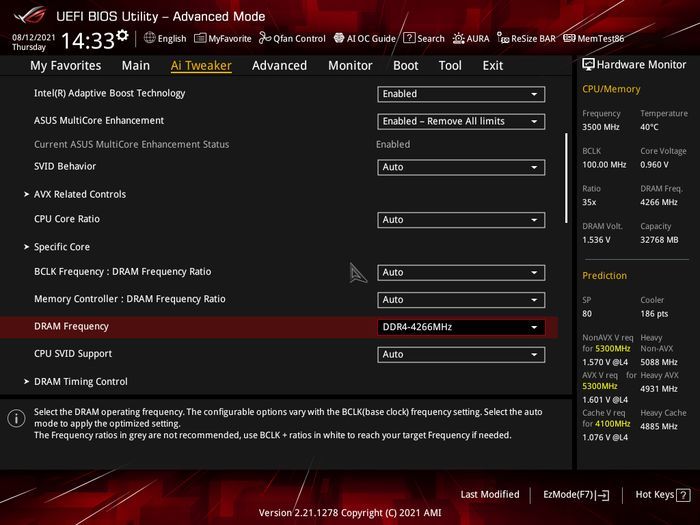Click the settings list vertical scrollbar
Image resolution: width=700 pixels, height=525 pixels.
point(566,178)
